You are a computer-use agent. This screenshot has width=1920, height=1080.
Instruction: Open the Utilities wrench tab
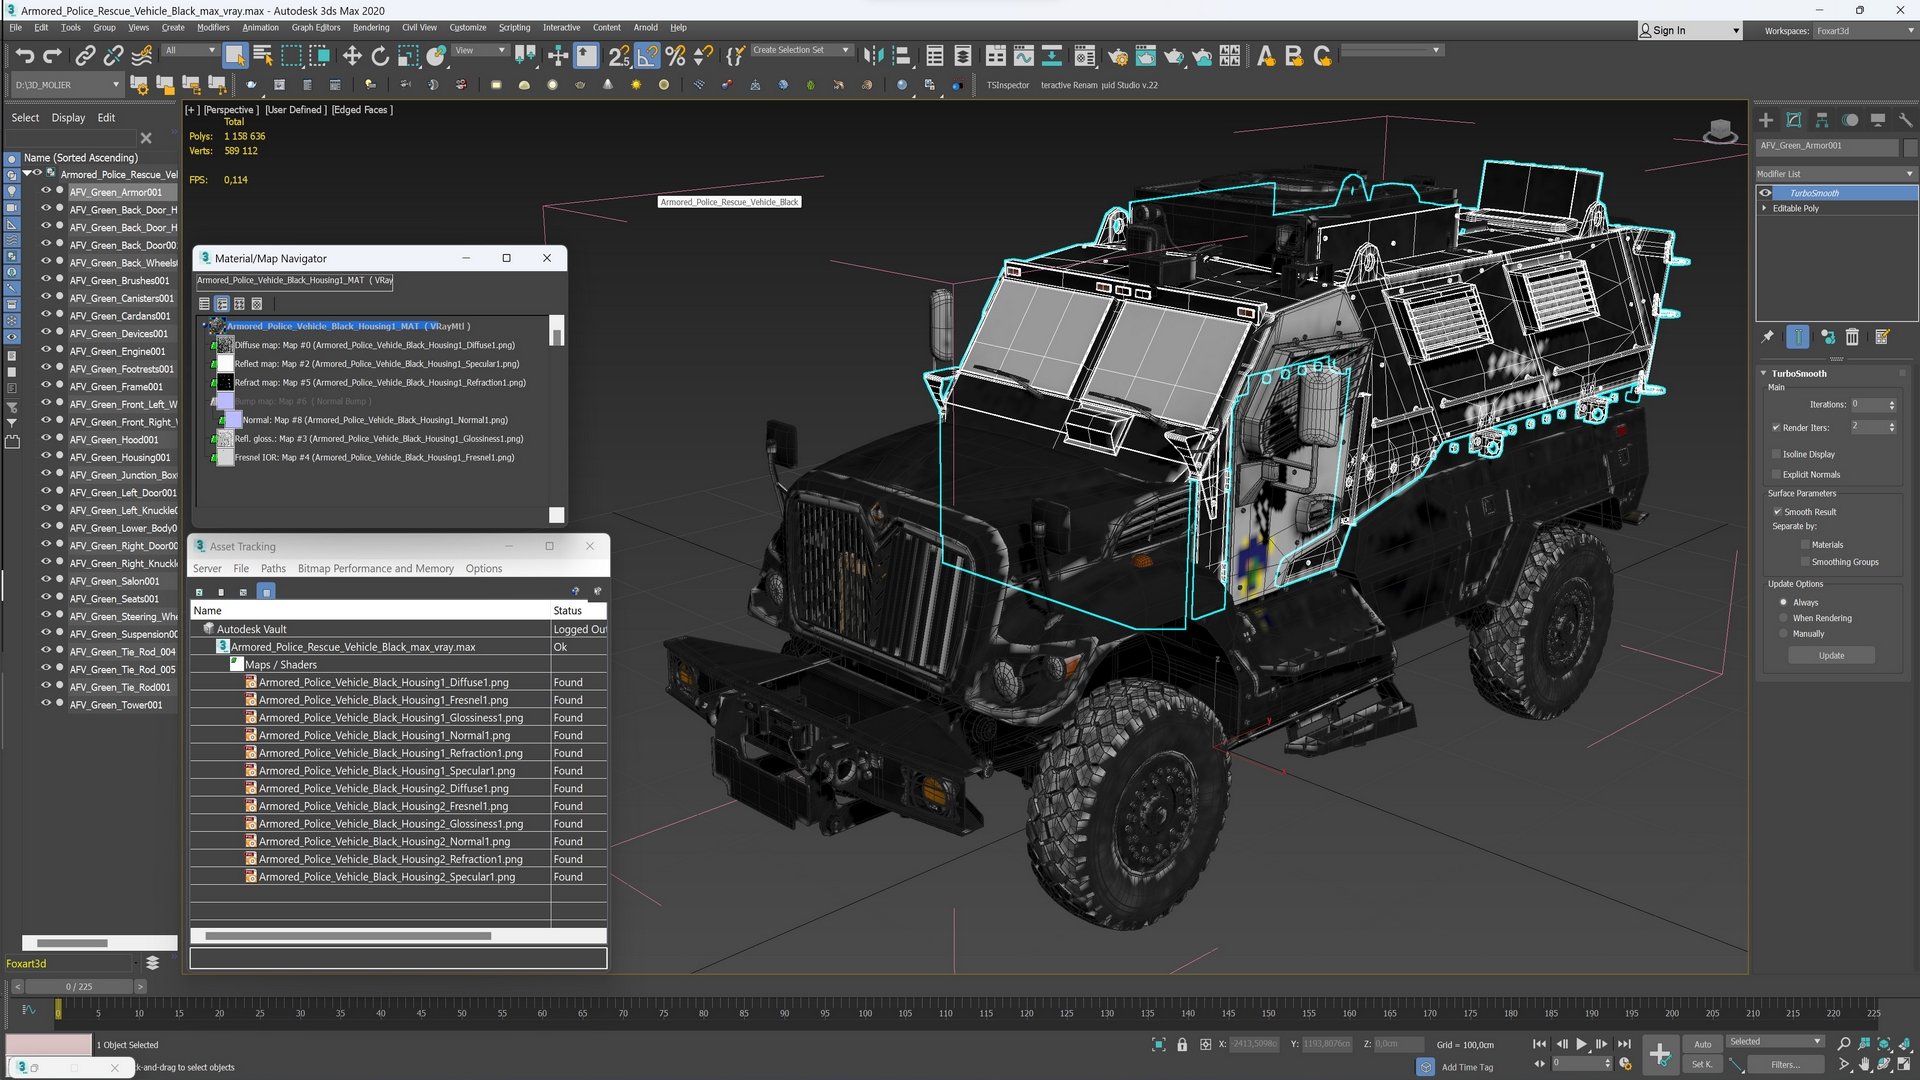pos(1906,120)
